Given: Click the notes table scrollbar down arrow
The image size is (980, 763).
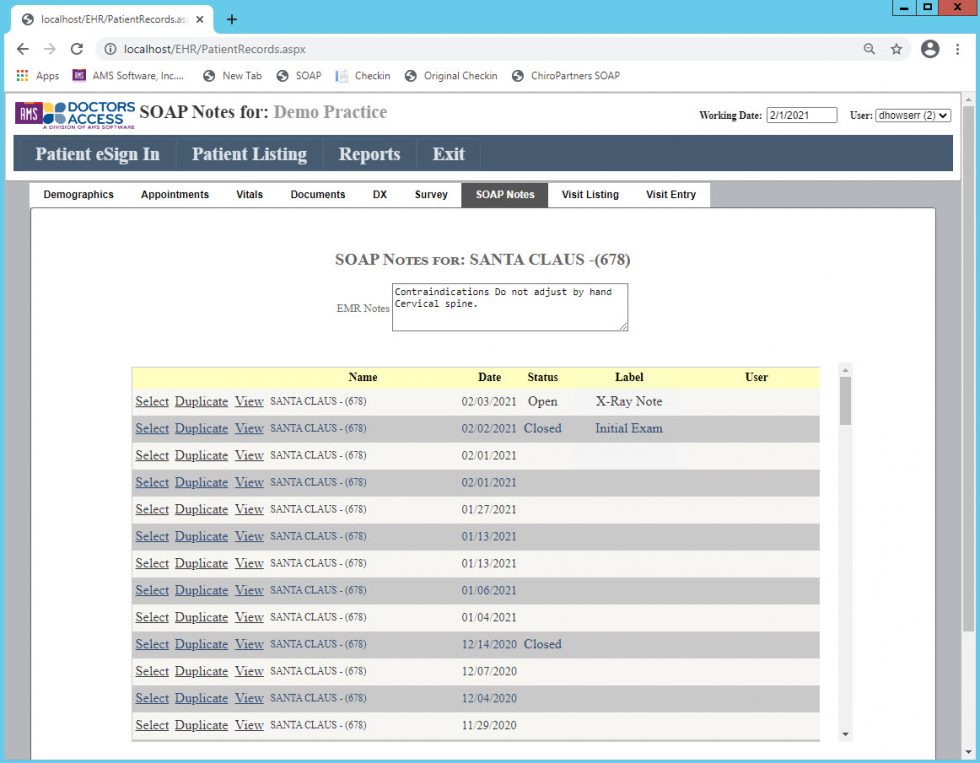Looking at the screenshot, I should pos(845,734).
